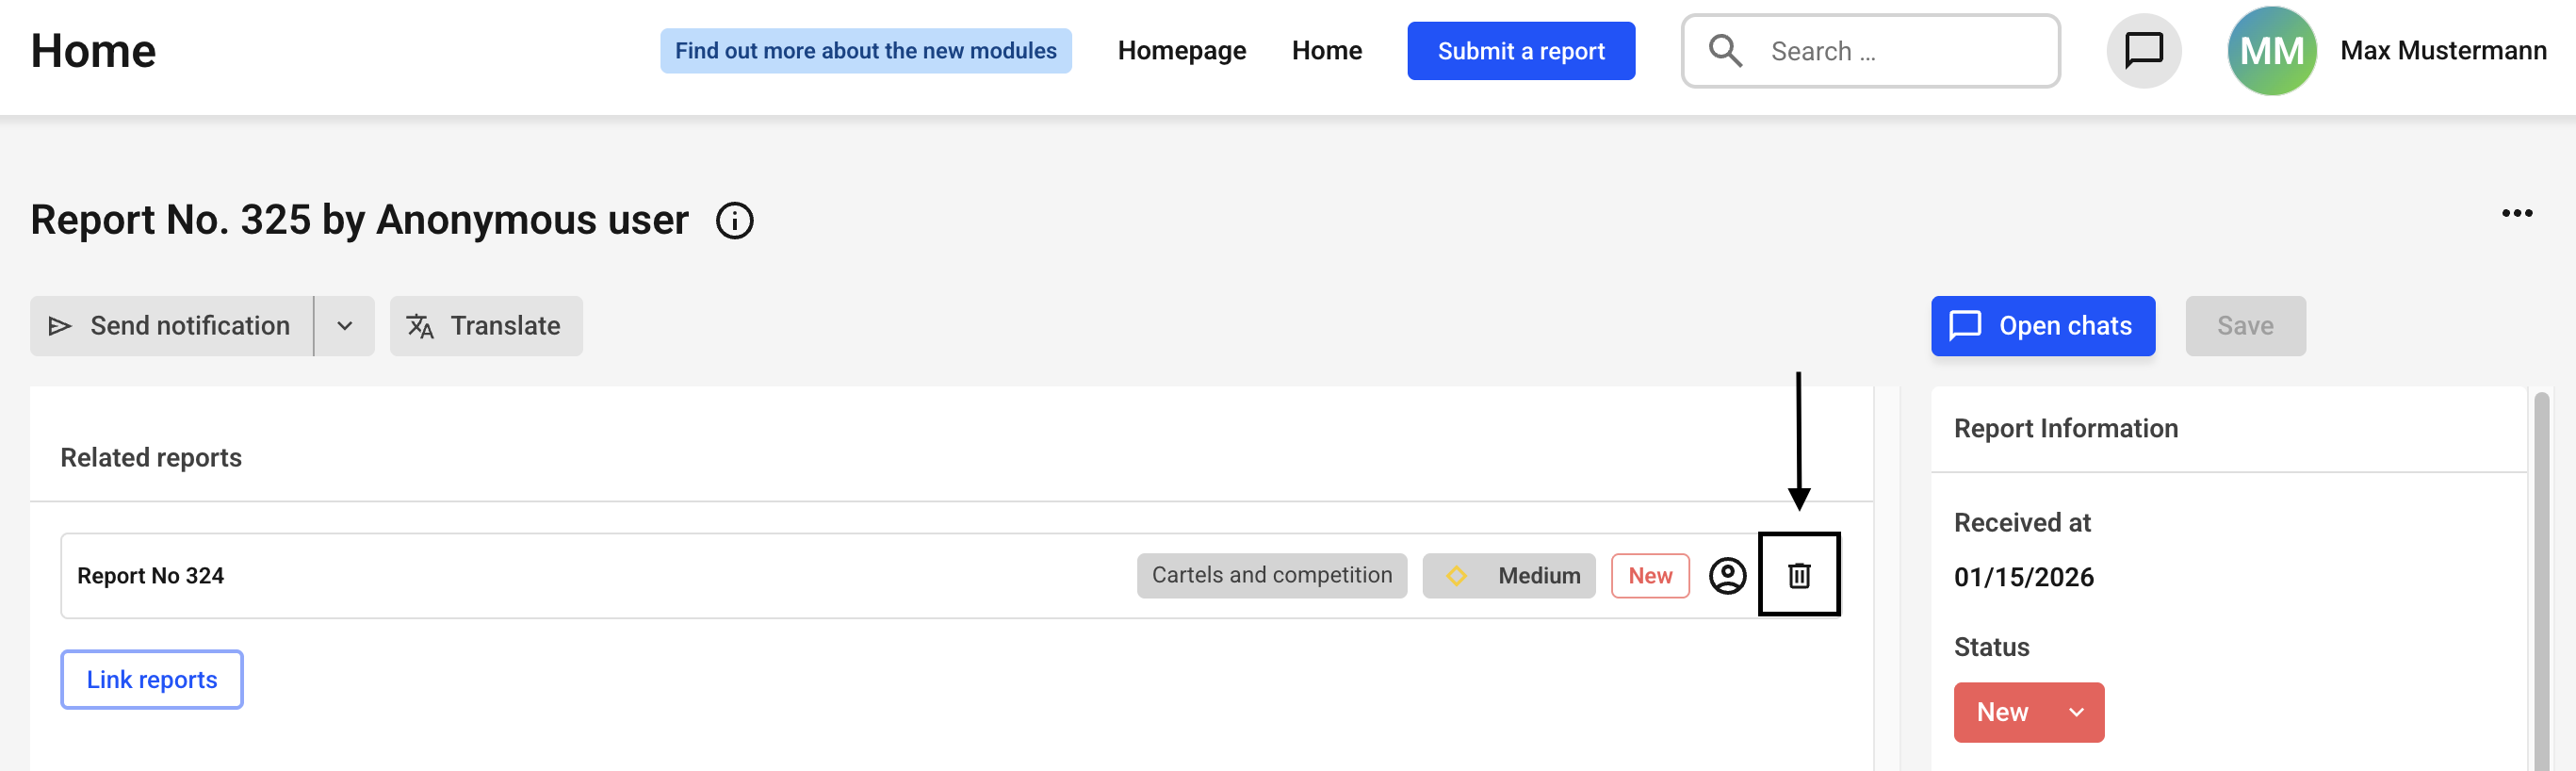This screenshot has width=2576, height=771.
Task: Click the search magnifier icon
Action: pyautogui.click(x=1725, y=50)
